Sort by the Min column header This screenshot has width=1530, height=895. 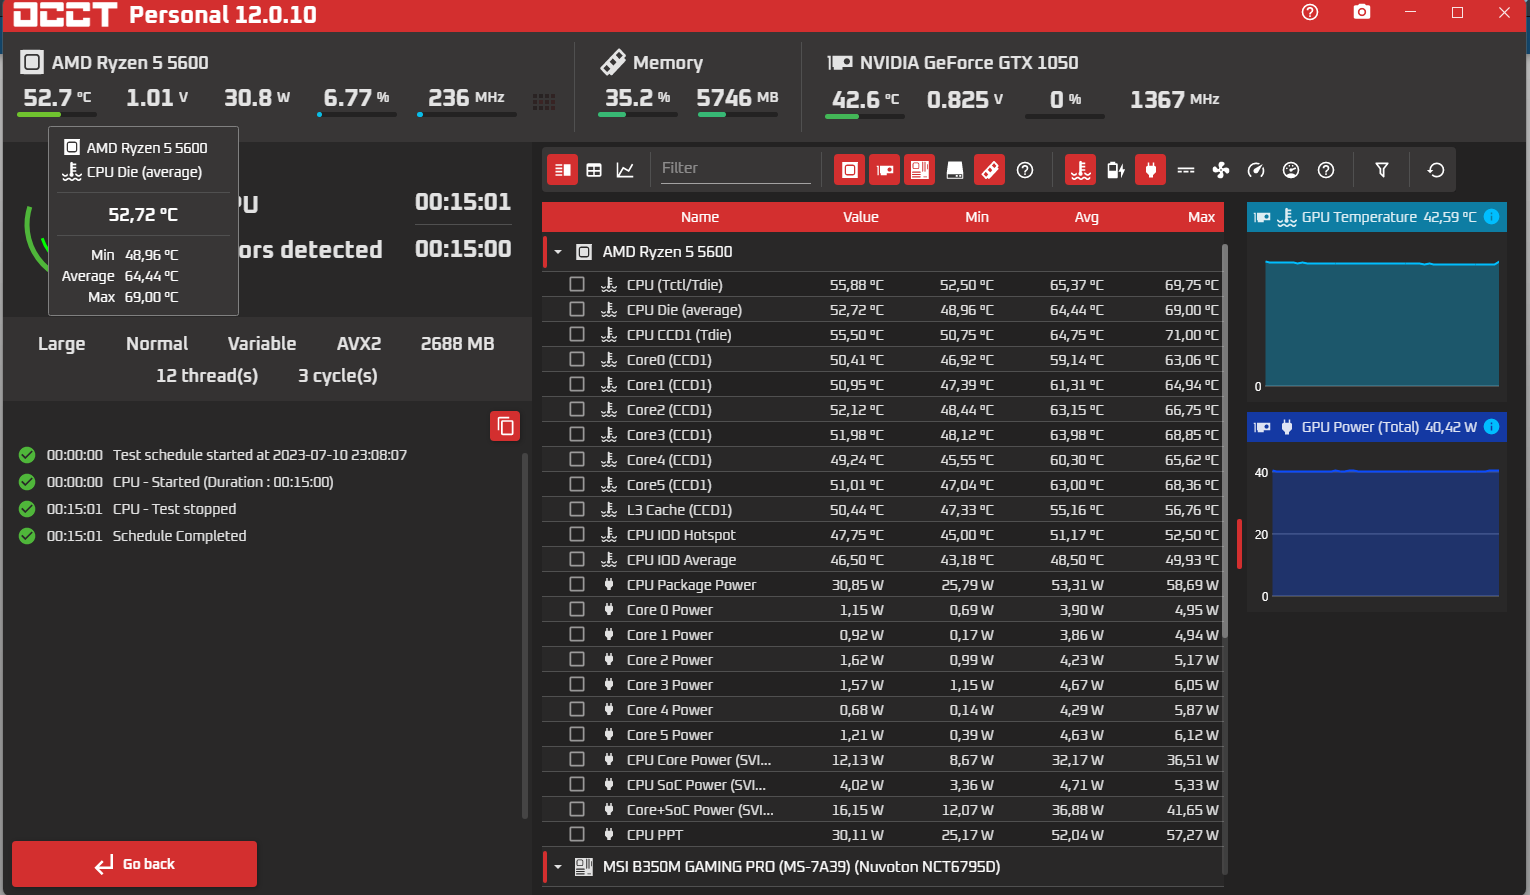point(977,217)
